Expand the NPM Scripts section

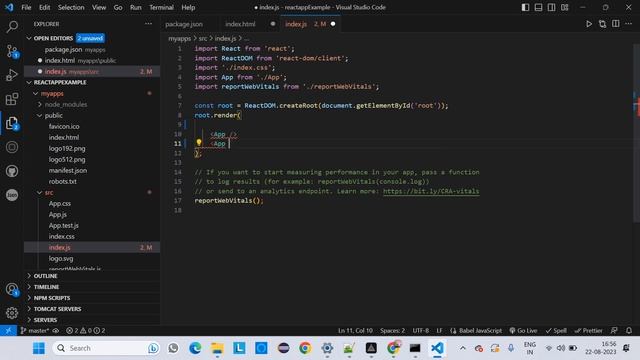29,298
